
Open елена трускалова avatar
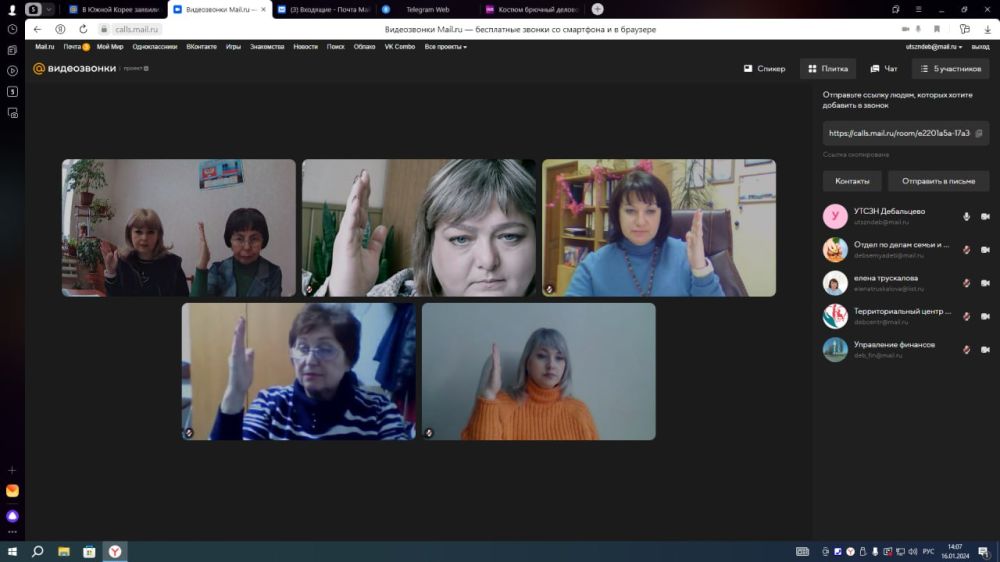point(835,283)
